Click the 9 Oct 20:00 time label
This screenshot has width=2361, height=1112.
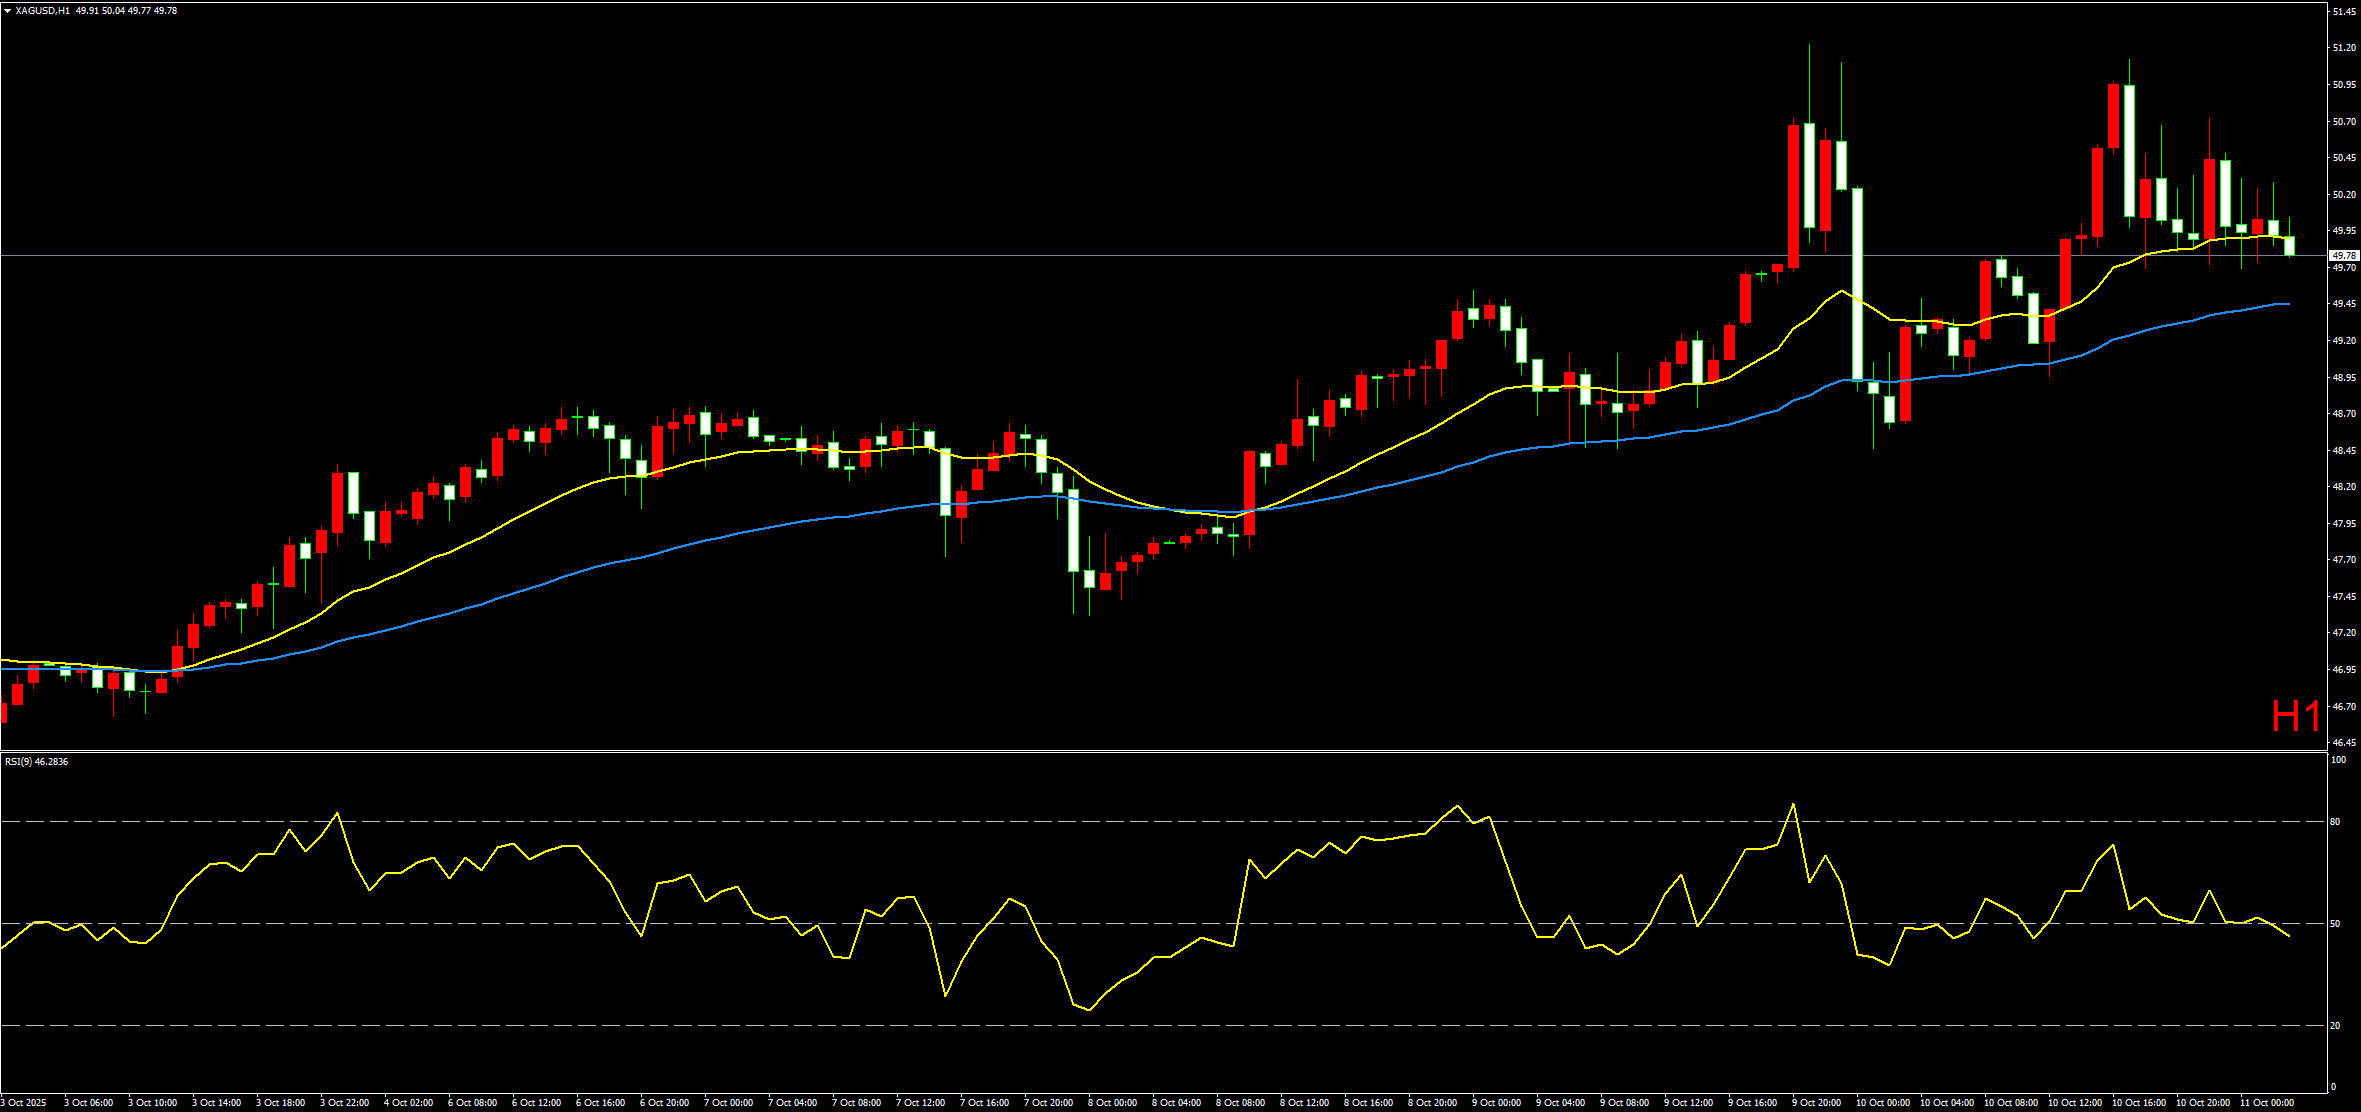(1816, 1103)
